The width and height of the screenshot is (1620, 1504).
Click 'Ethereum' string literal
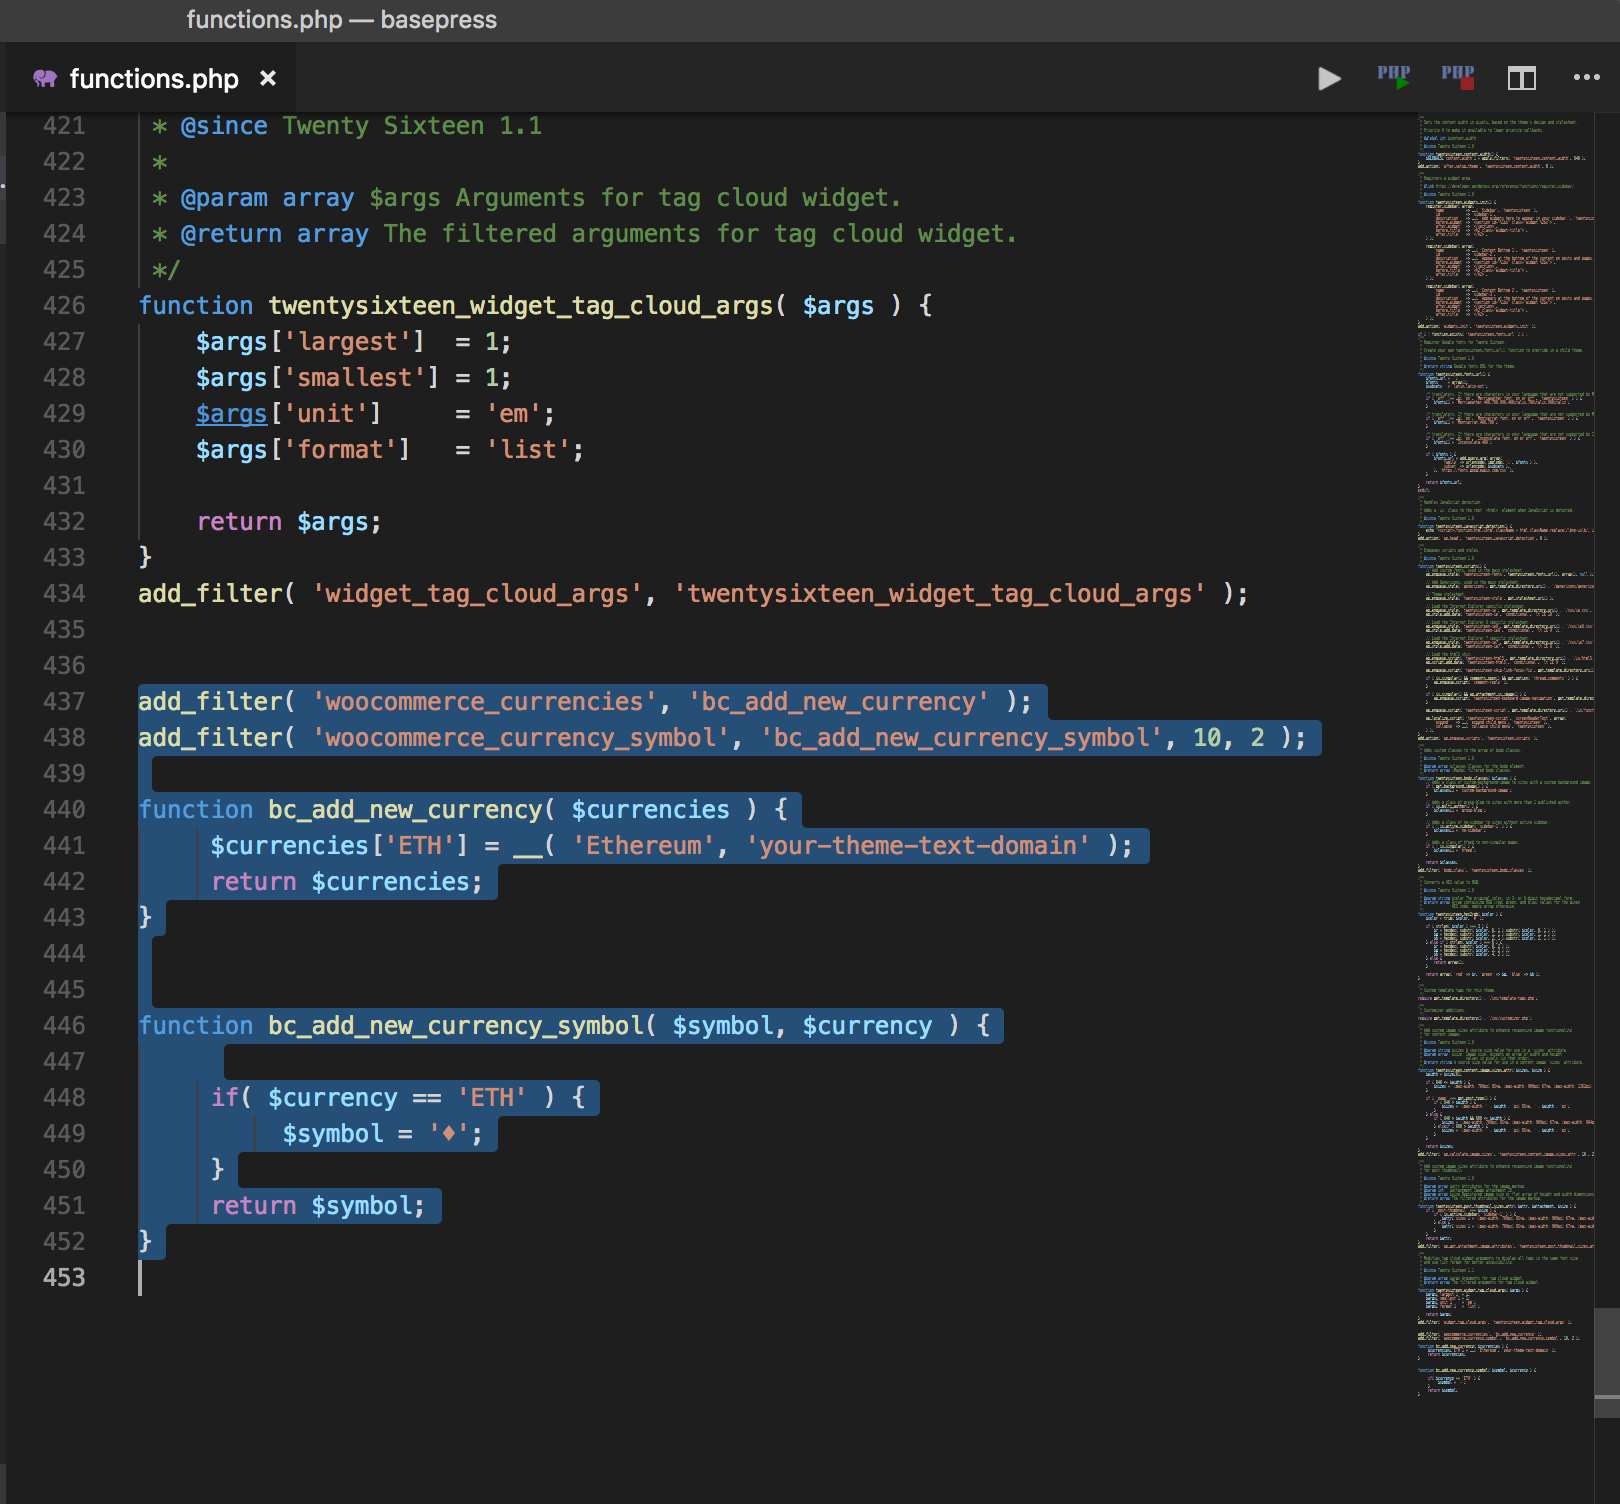644,846
